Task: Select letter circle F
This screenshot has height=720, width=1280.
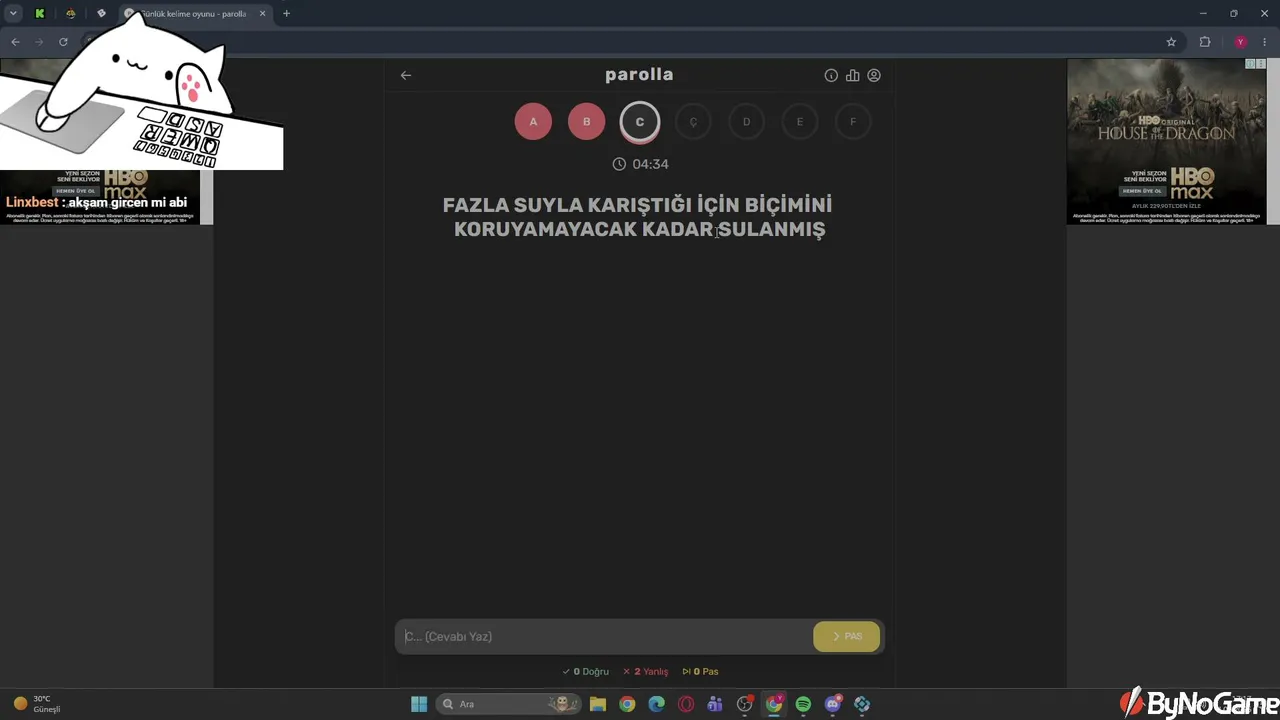Action: (x=853, y=122)
